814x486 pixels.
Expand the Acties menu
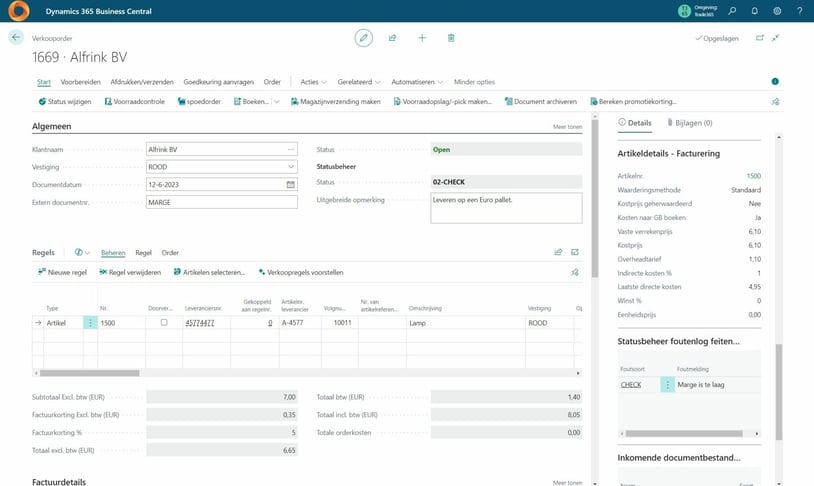[x=314, y=82]
